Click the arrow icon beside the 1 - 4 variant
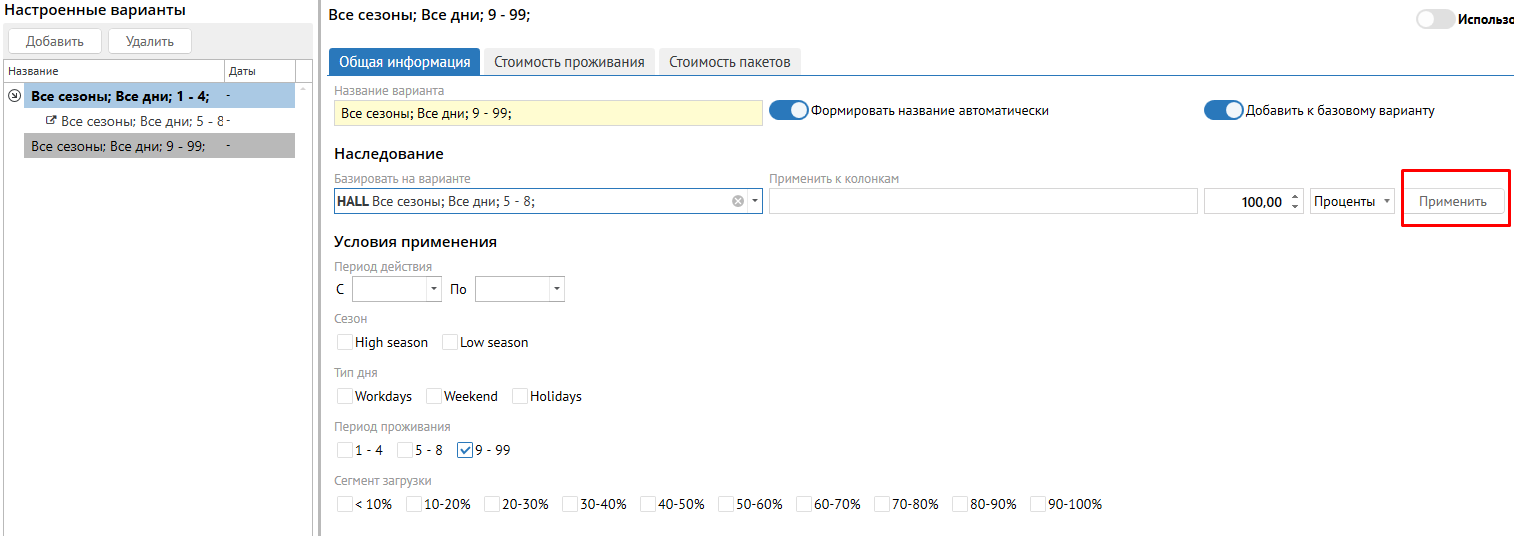The height and width of the screenshot is (536, 1514). pos(14,96)
